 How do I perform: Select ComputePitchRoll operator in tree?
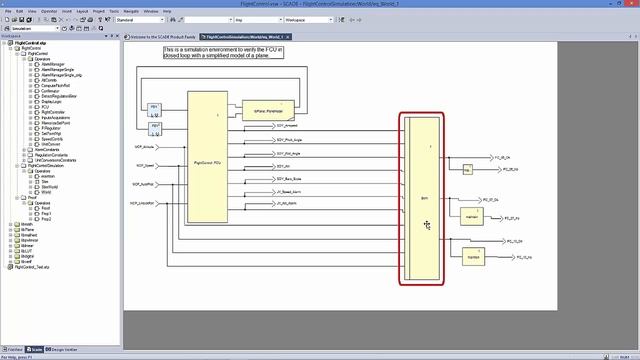click(x=56, y=86)
